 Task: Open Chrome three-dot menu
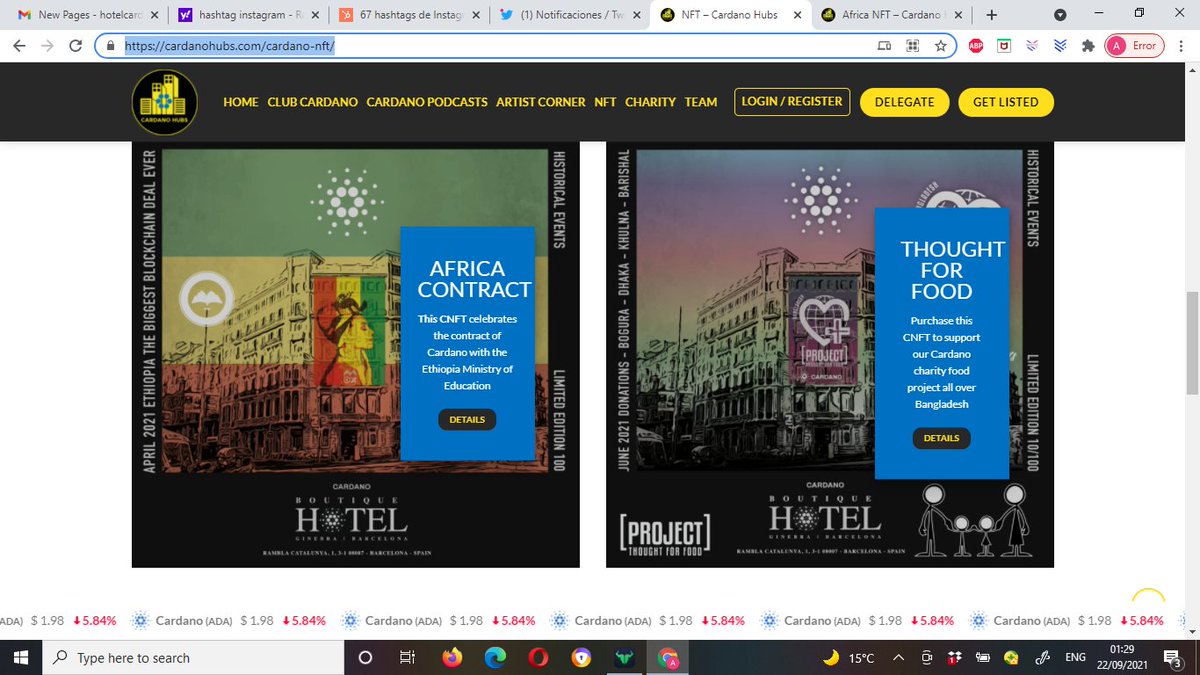[1180, 46]
